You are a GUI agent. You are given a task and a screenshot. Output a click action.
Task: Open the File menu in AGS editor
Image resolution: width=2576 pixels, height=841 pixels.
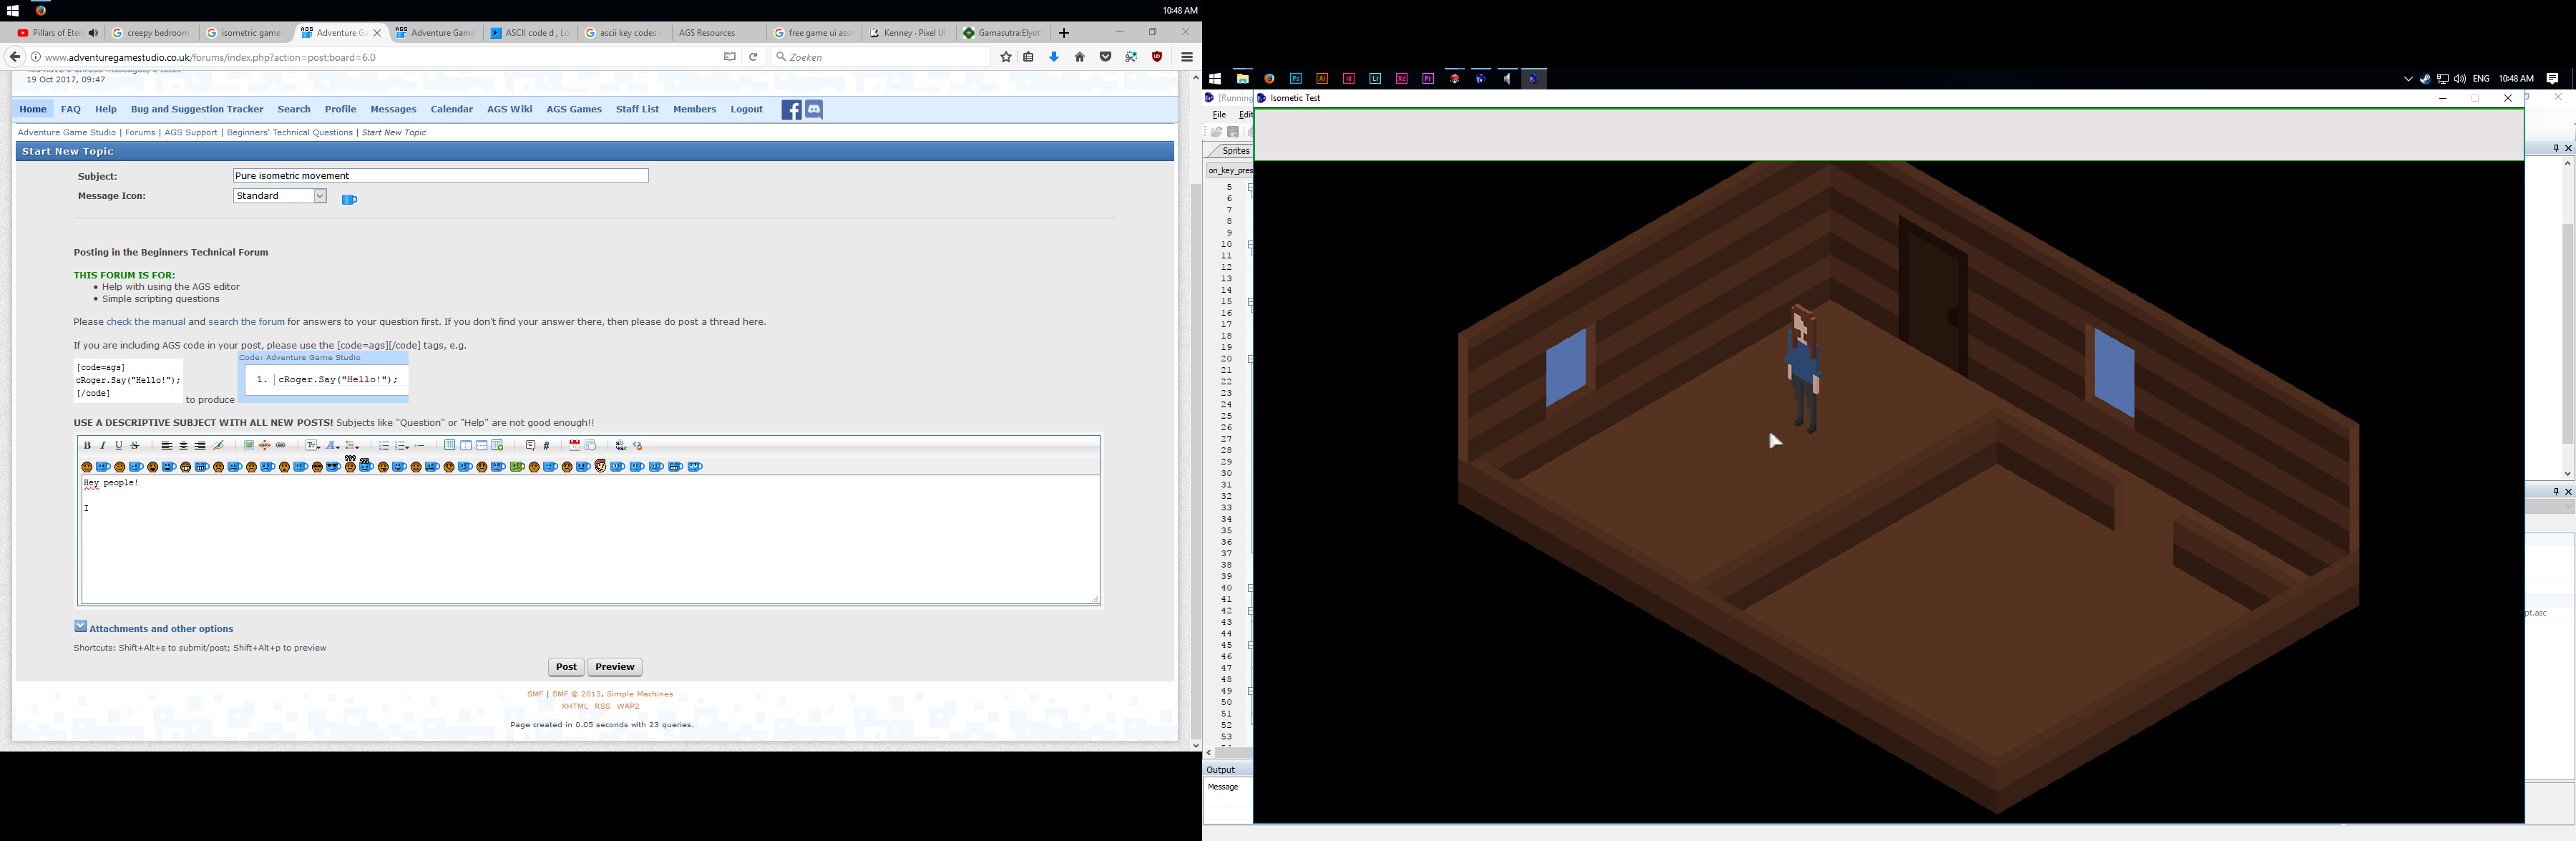coord(1219,115)
